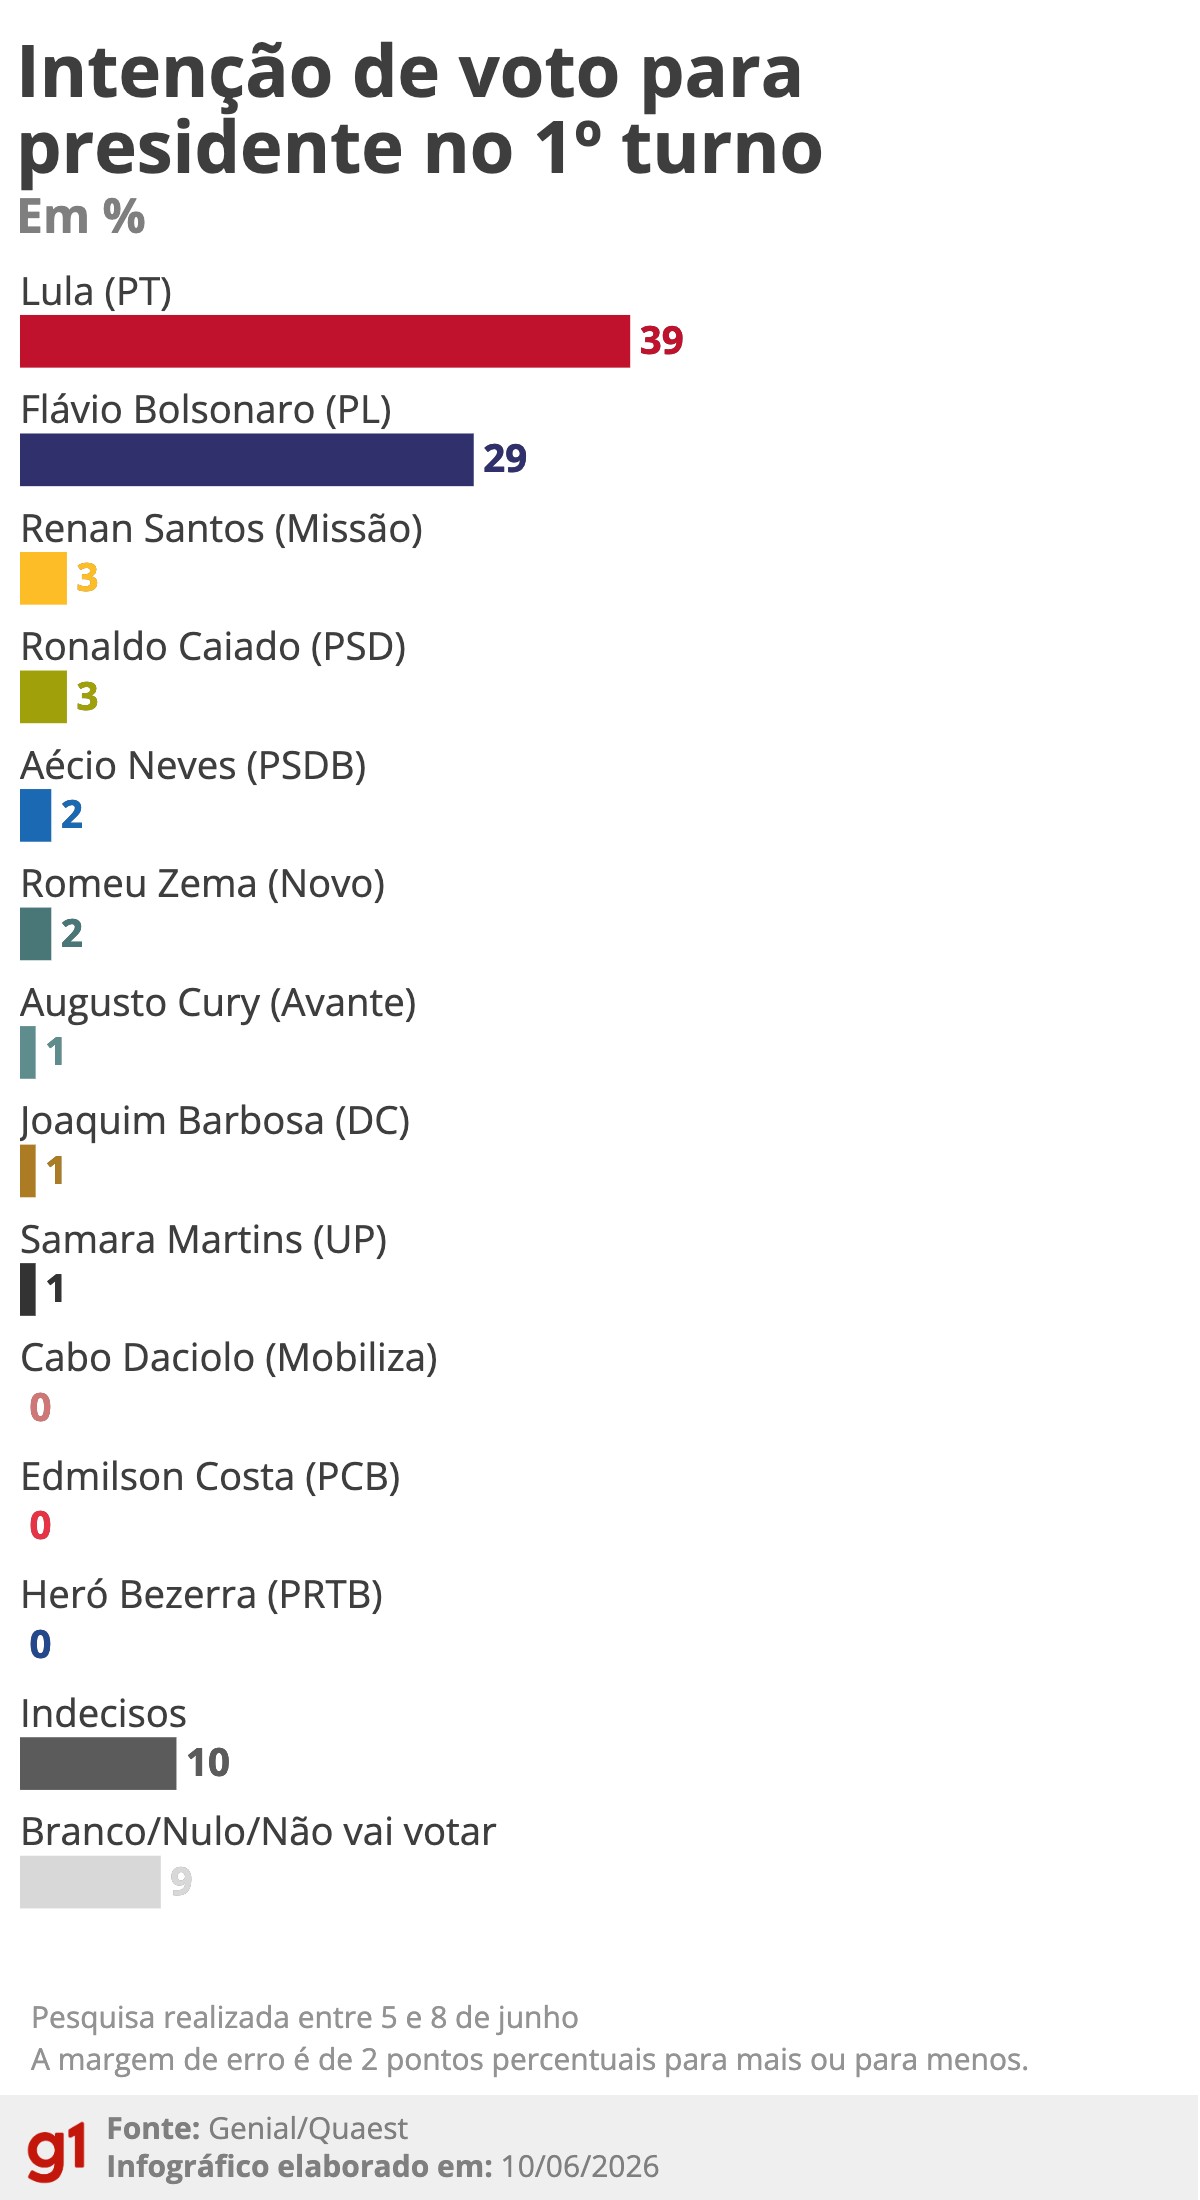The width and height of the screenshot is (1200, 2200).
Task: Click the olive Ronaldo Caiado bar
Action: tap(43, 697)
